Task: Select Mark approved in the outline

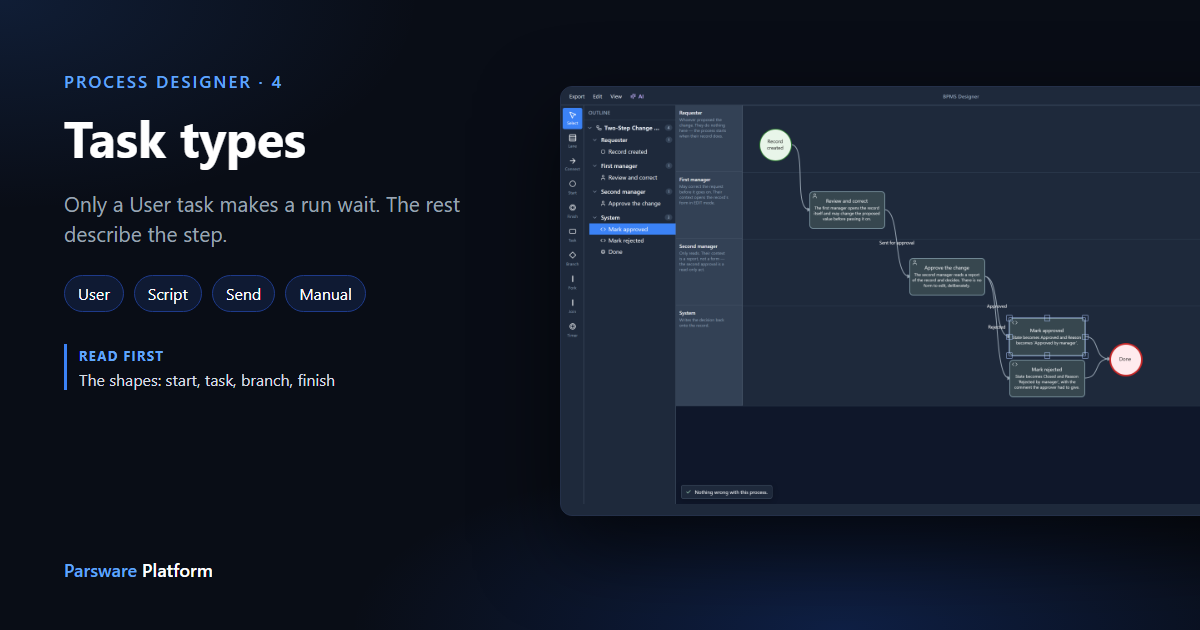Action: click(633, 229)
